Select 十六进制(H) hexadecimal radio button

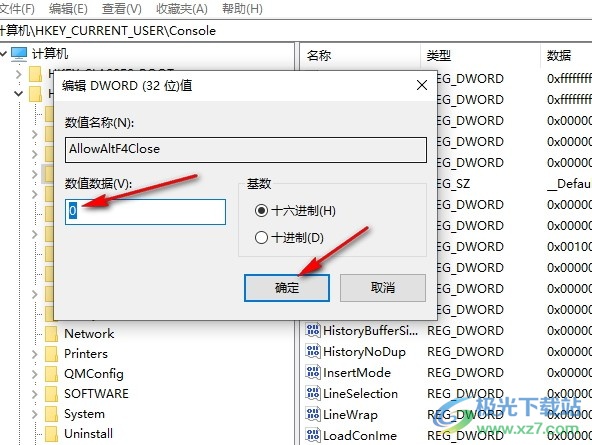[x=261, y=210]
